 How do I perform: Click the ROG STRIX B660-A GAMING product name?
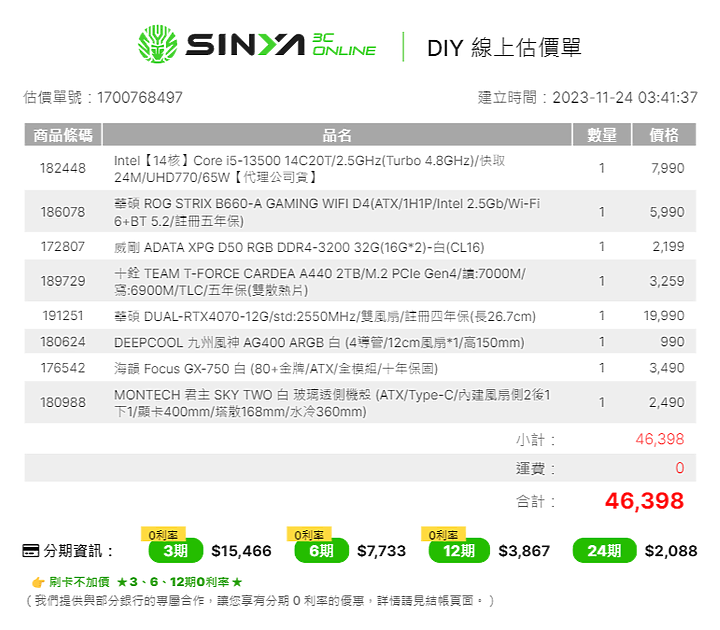click(327, 212)
